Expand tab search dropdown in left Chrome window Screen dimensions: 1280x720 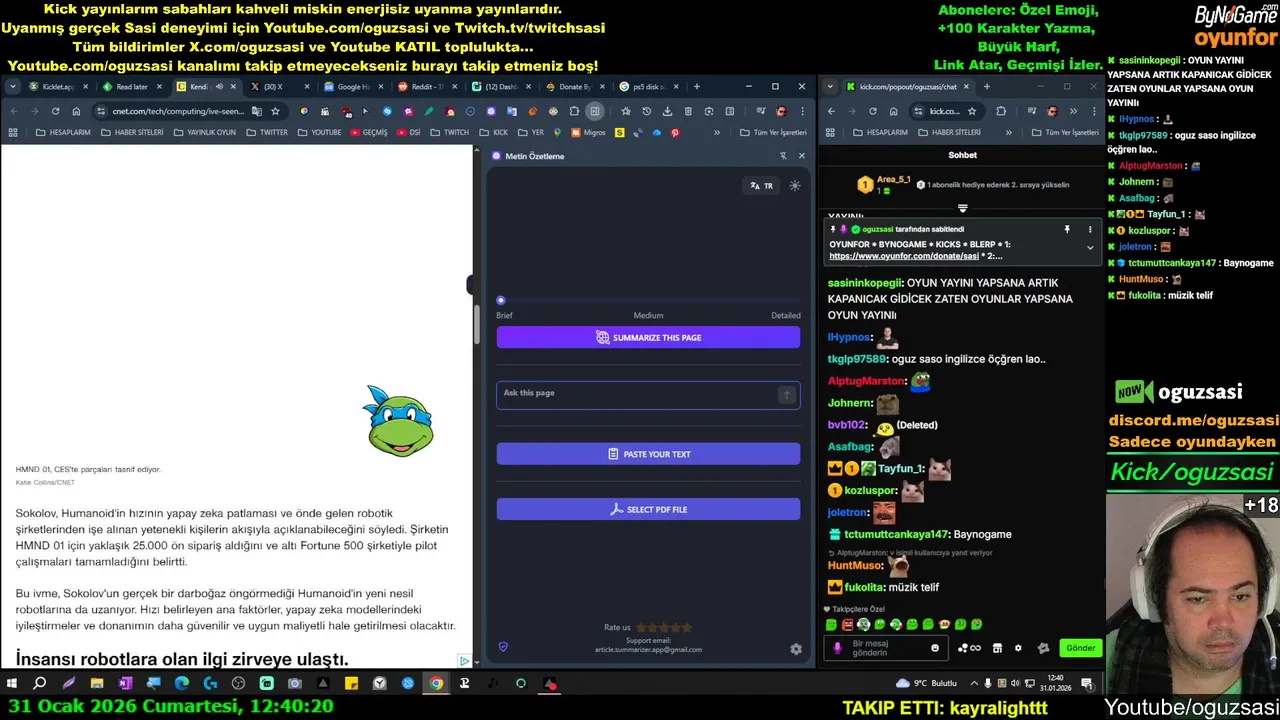click(13, 87)
